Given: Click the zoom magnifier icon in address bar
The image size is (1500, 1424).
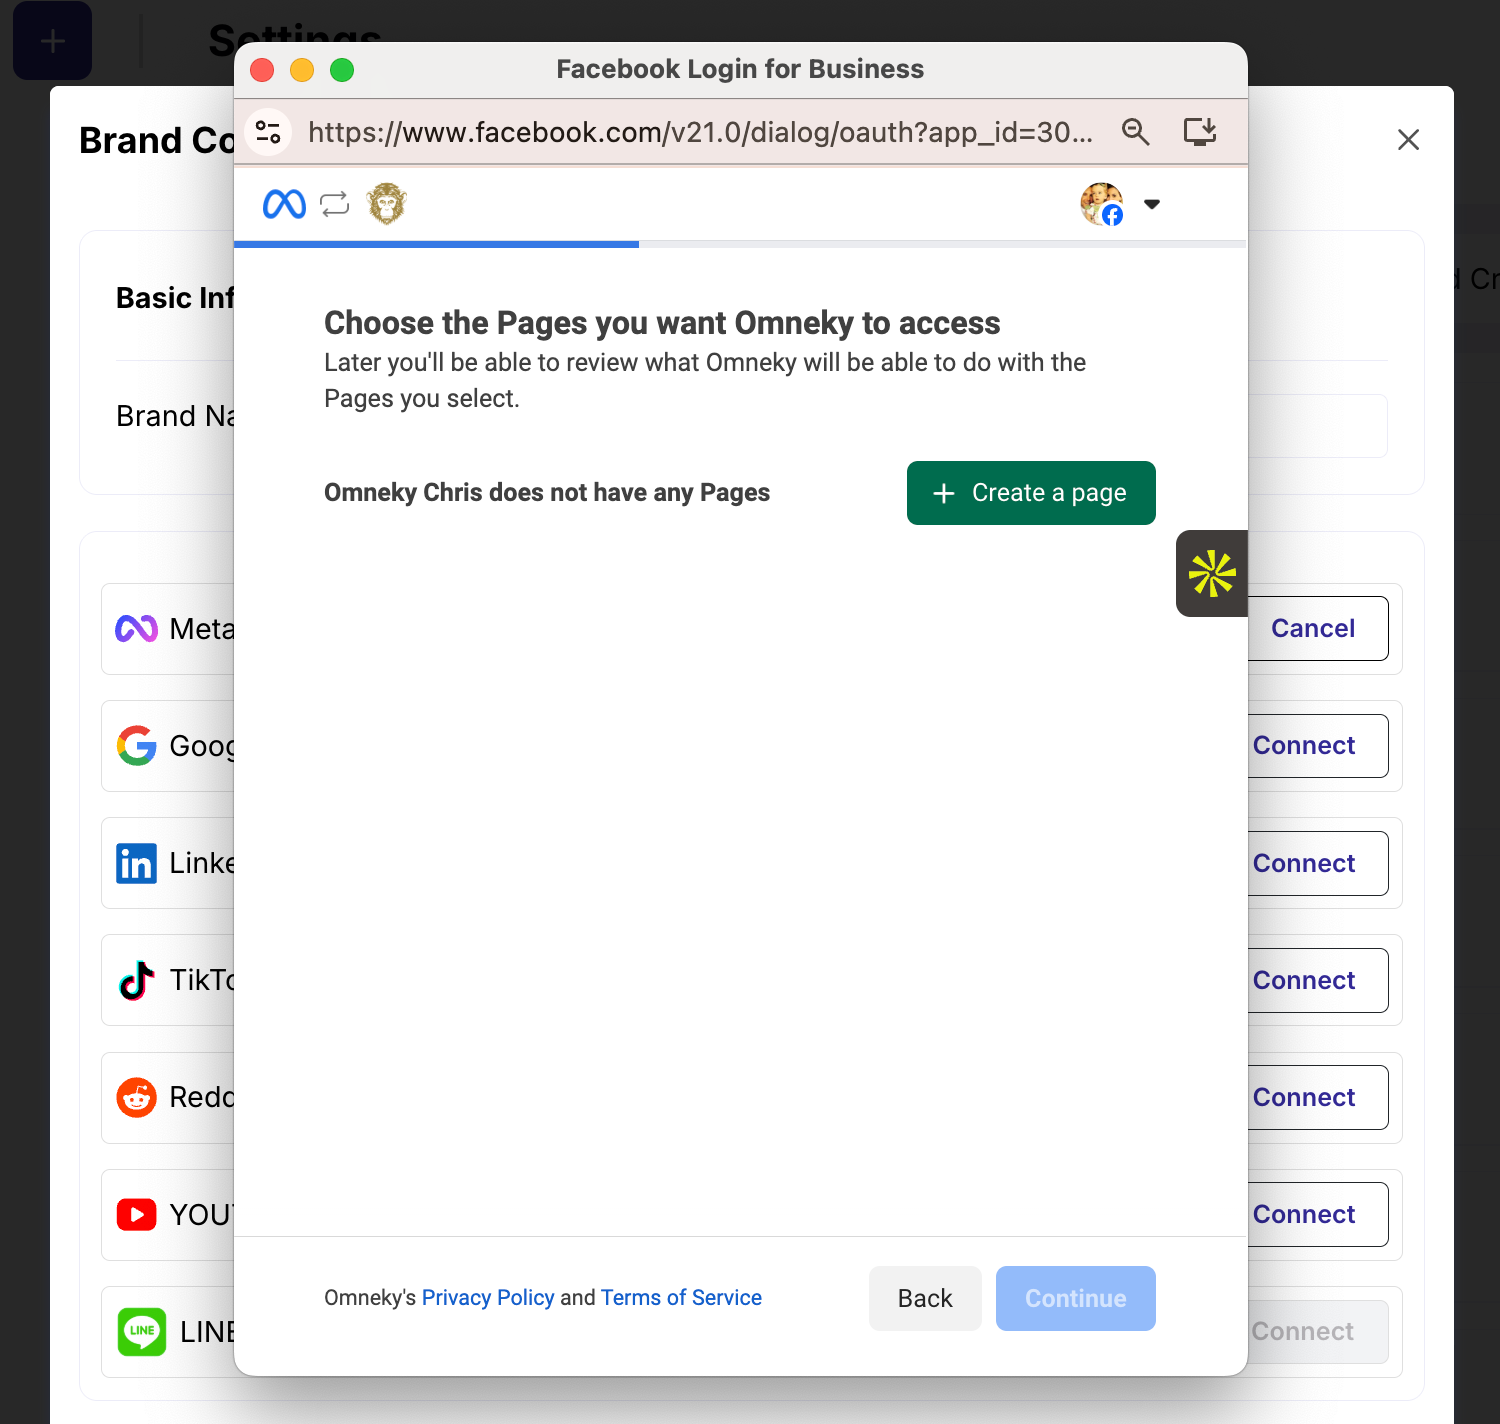Looking at the screenshot, I should tap(1135, 132).
